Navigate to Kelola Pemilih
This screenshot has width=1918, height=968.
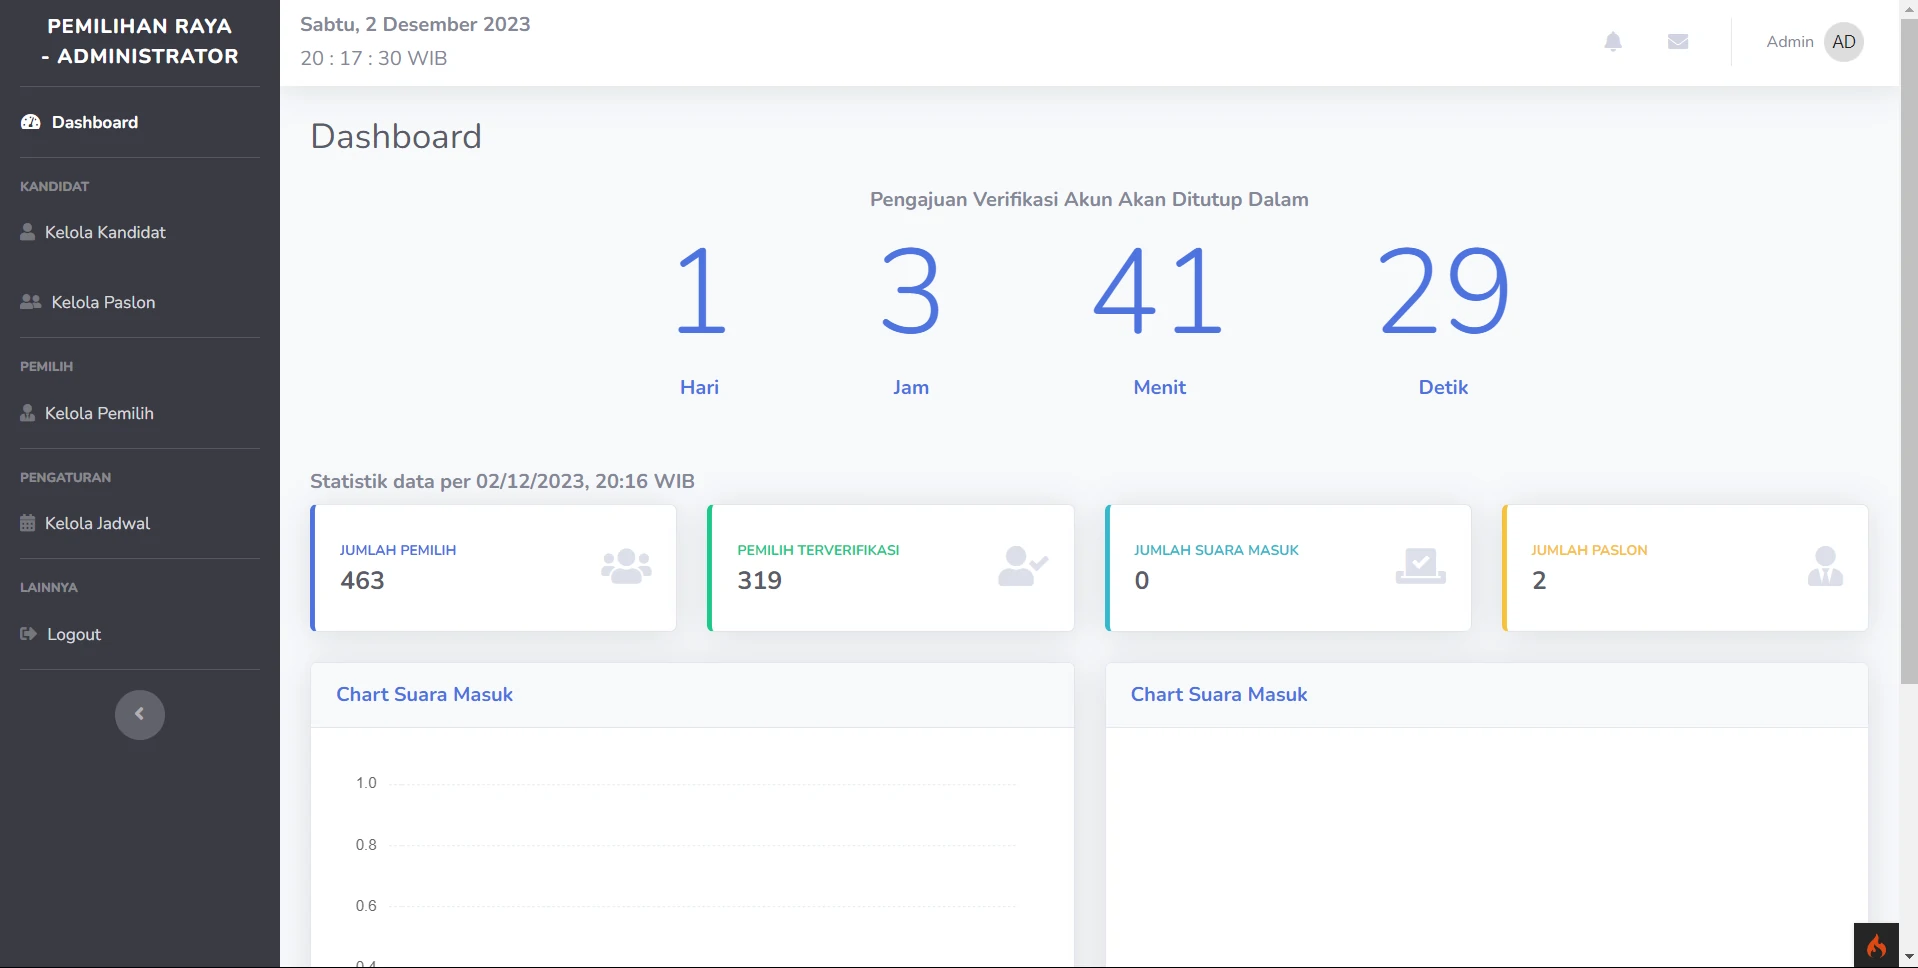(99, 413)
